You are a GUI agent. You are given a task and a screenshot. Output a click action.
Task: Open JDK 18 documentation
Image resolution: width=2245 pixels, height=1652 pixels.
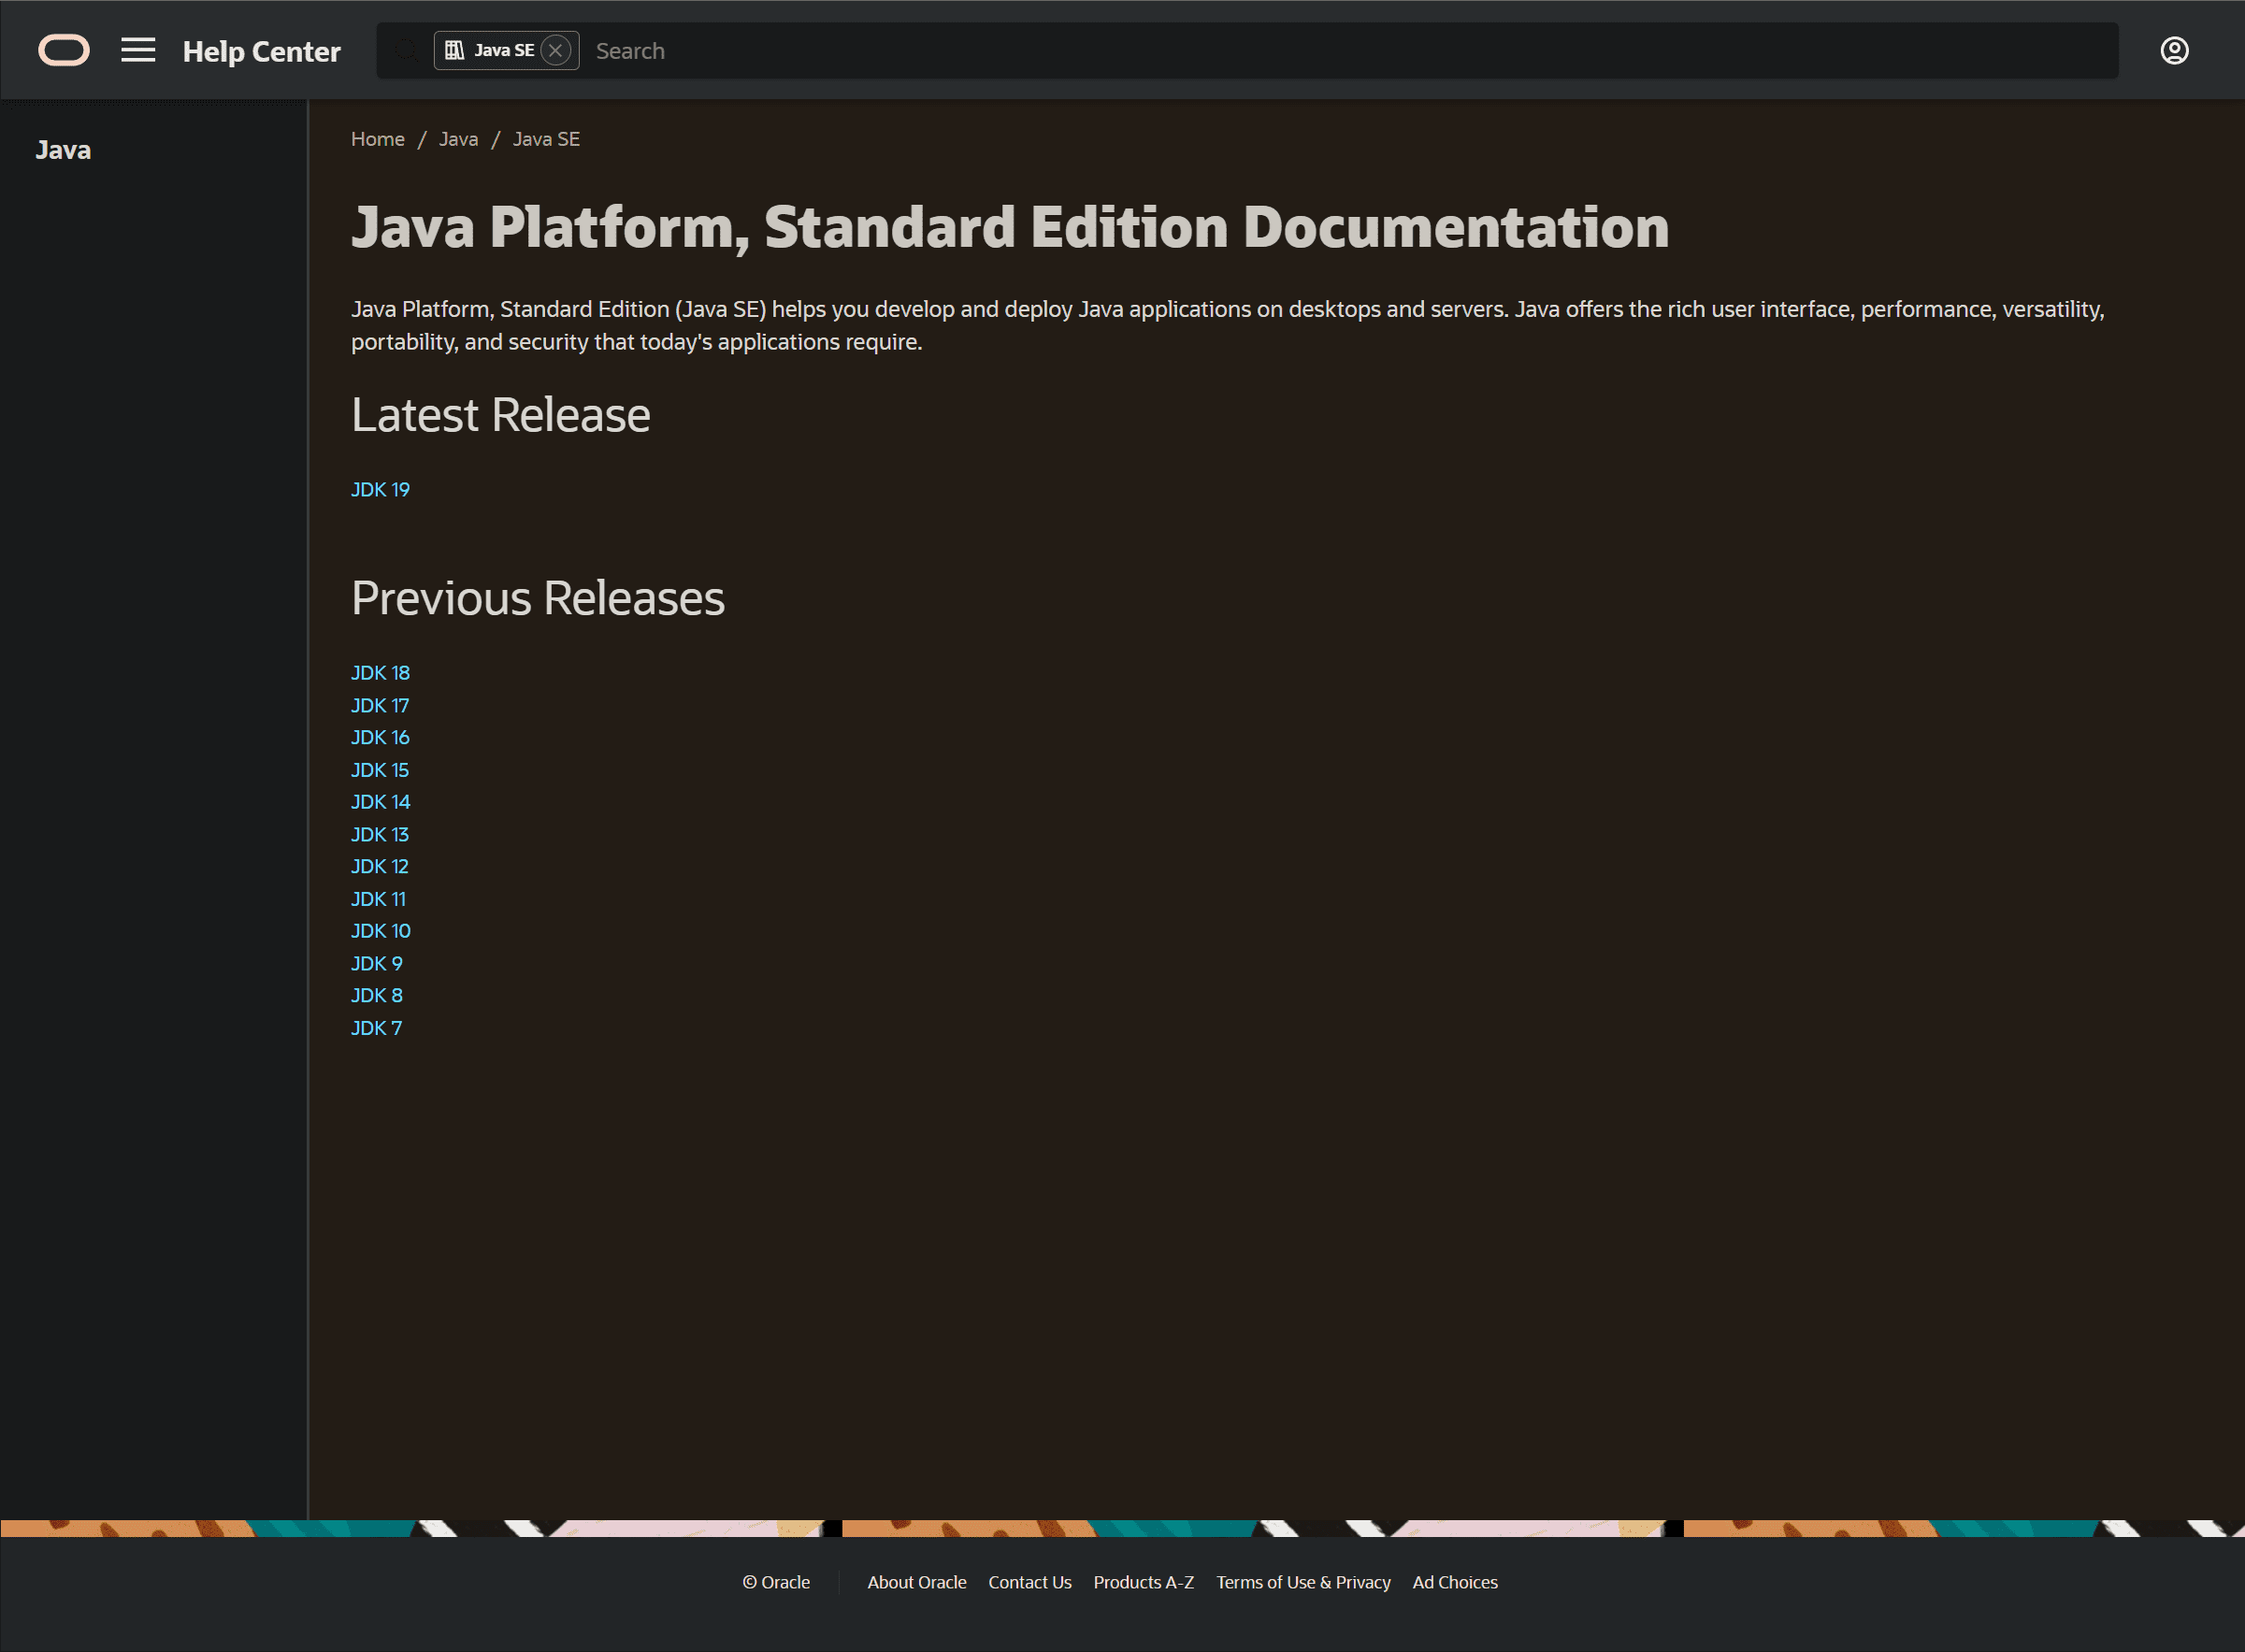click(x=380, y=672)
